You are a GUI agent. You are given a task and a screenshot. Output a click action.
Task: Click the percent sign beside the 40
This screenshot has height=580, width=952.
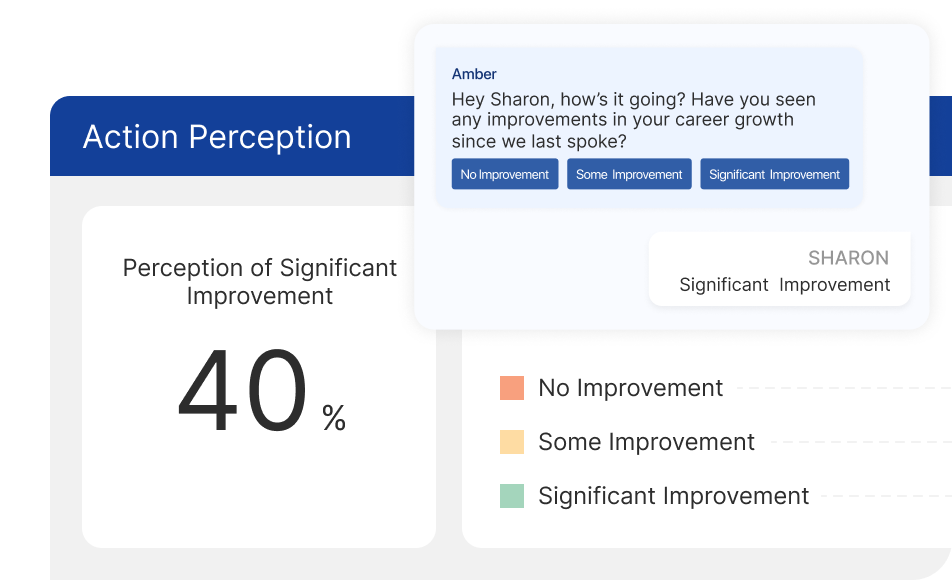(334, 417)
